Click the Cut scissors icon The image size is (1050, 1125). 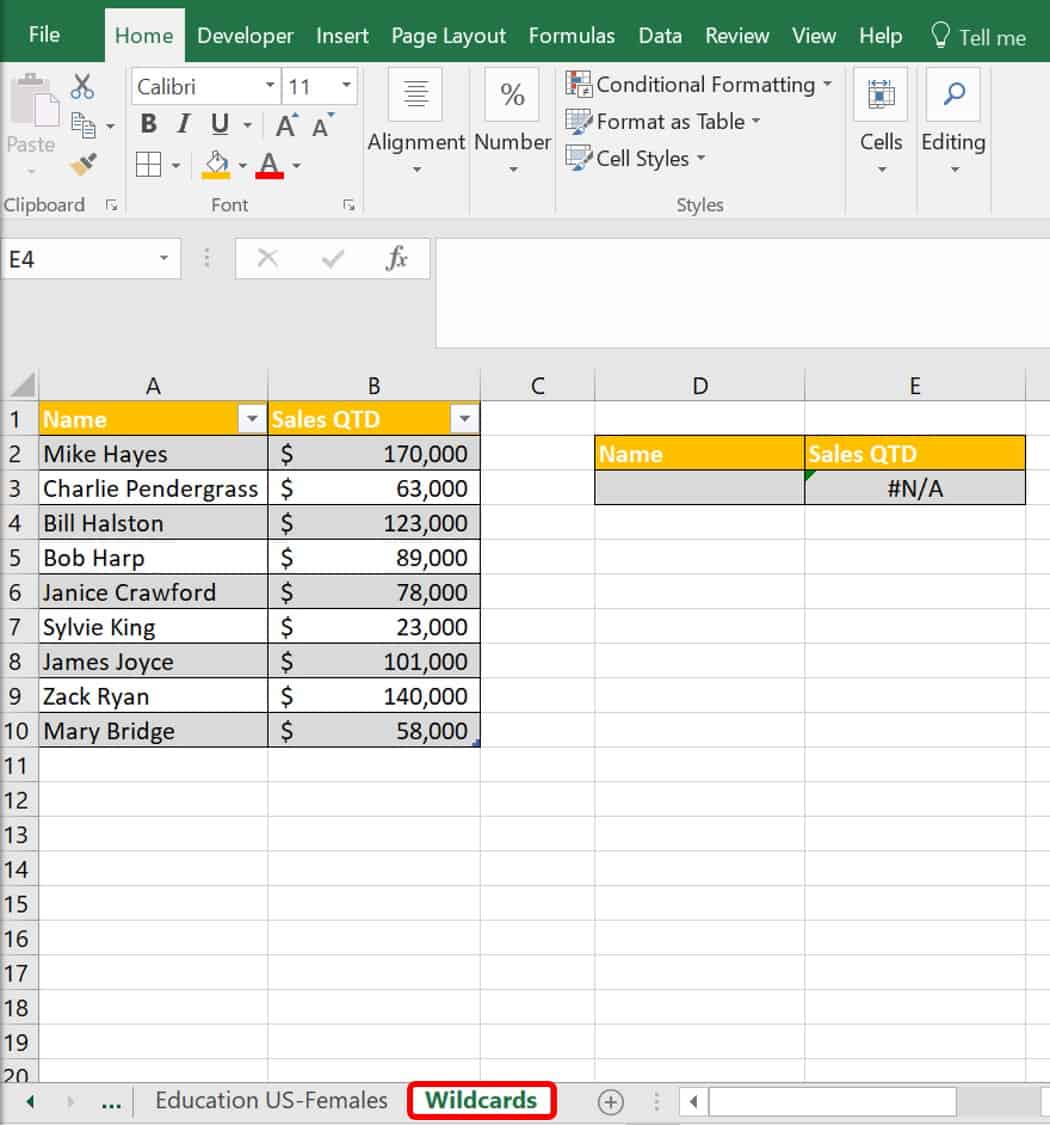tap(82, 87)
